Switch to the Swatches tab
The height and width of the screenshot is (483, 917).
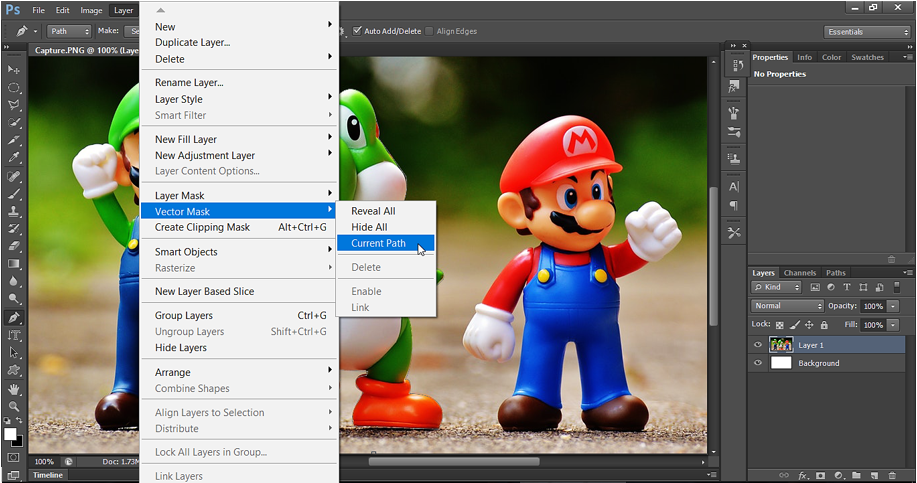click(867, 57)
